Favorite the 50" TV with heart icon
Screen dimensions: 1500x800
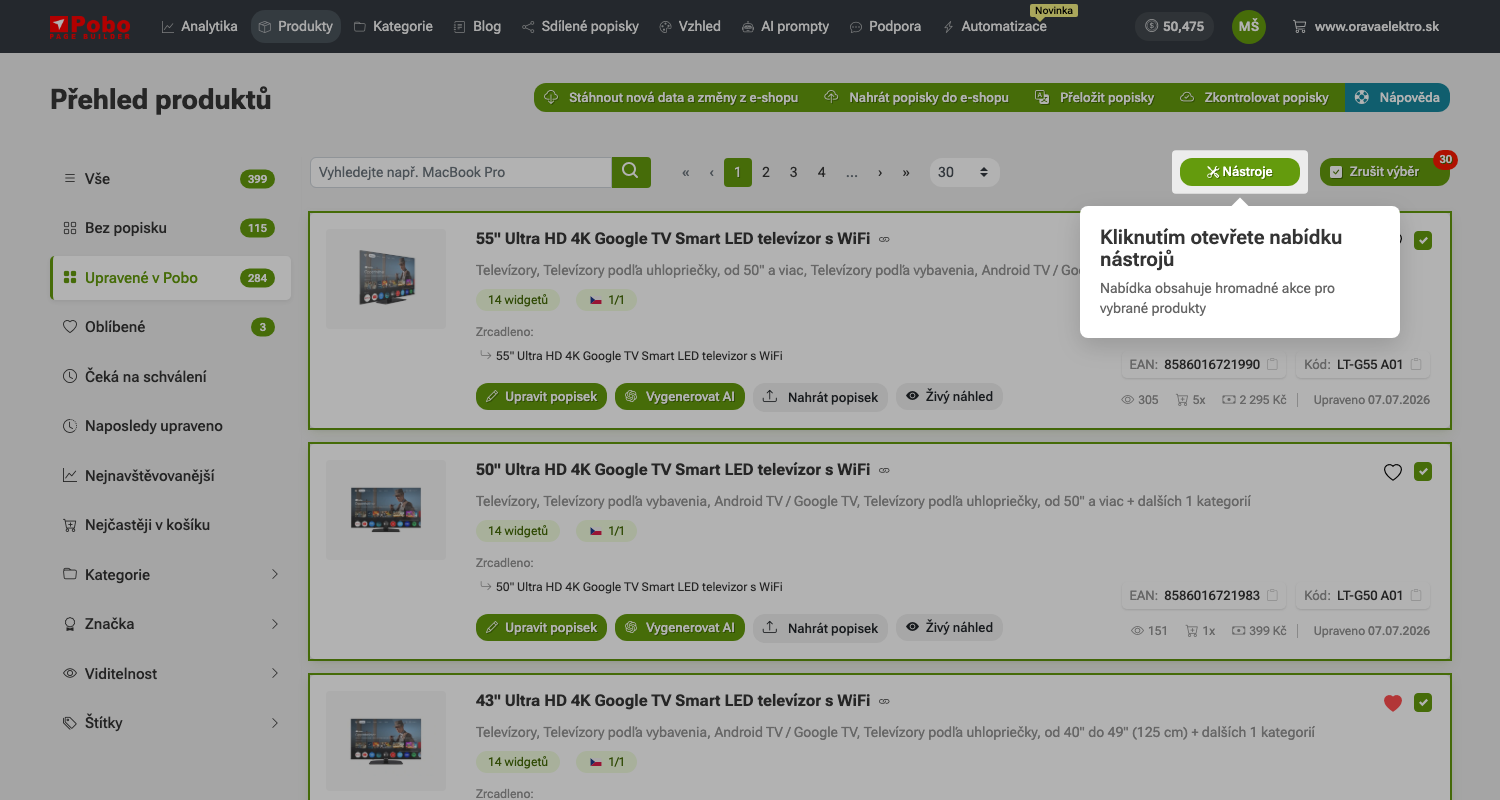click(1393, 472)
